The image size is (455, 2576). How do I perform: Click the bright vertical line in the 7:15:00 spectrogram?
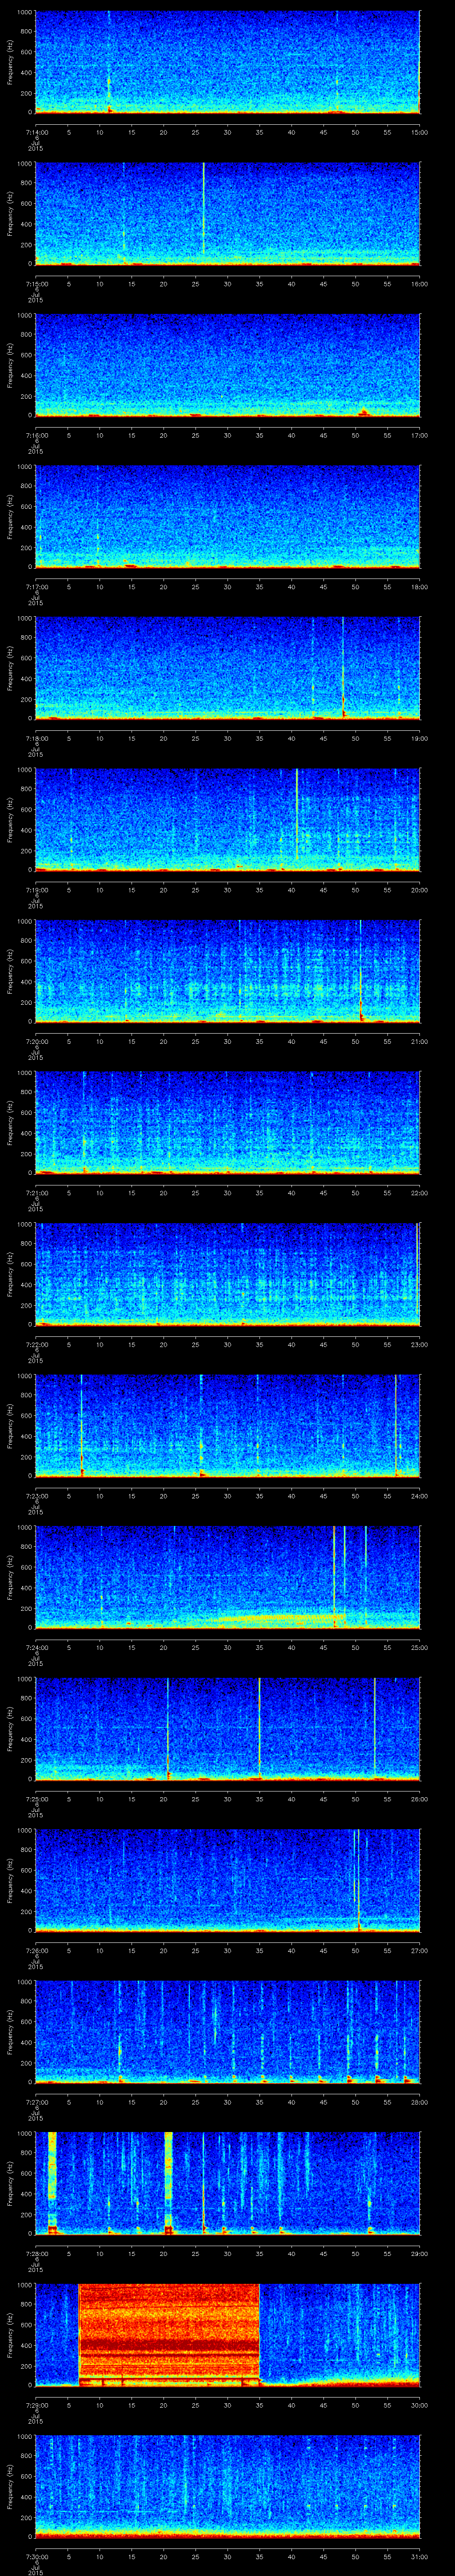click(x=203, y=208)
